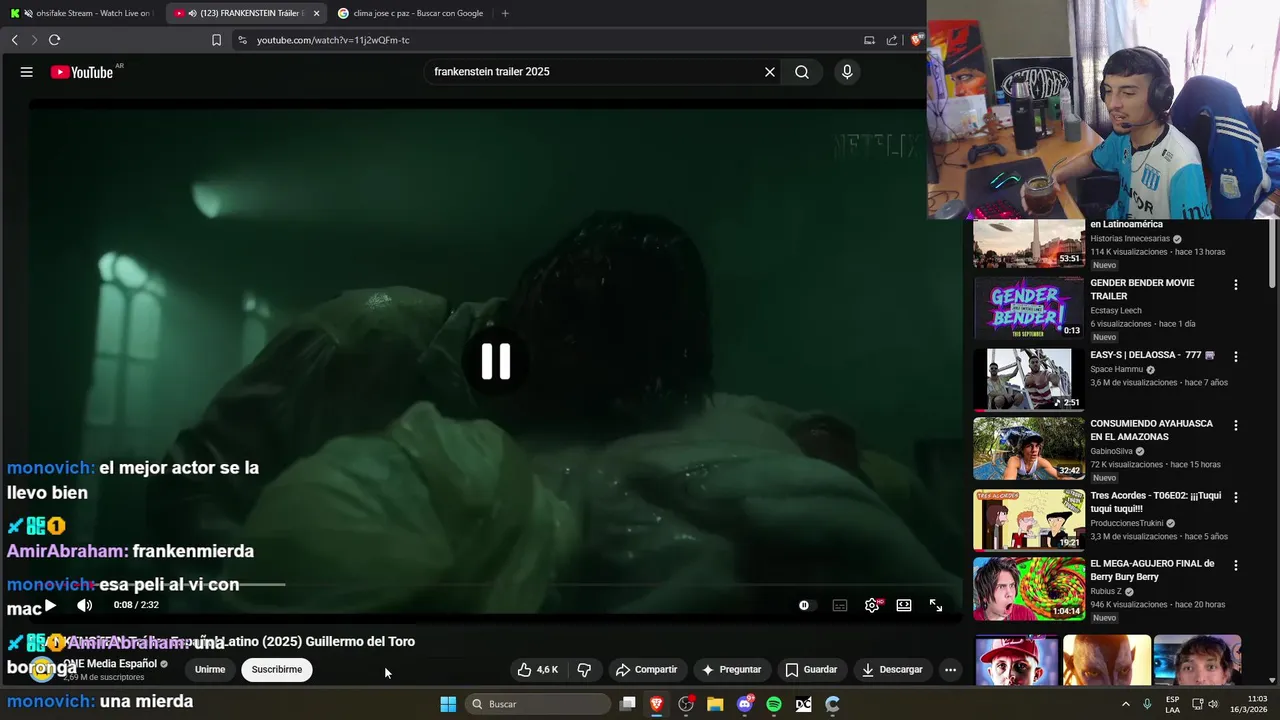Click the URL address bar

pyautogui.click(x=550, y=40)
